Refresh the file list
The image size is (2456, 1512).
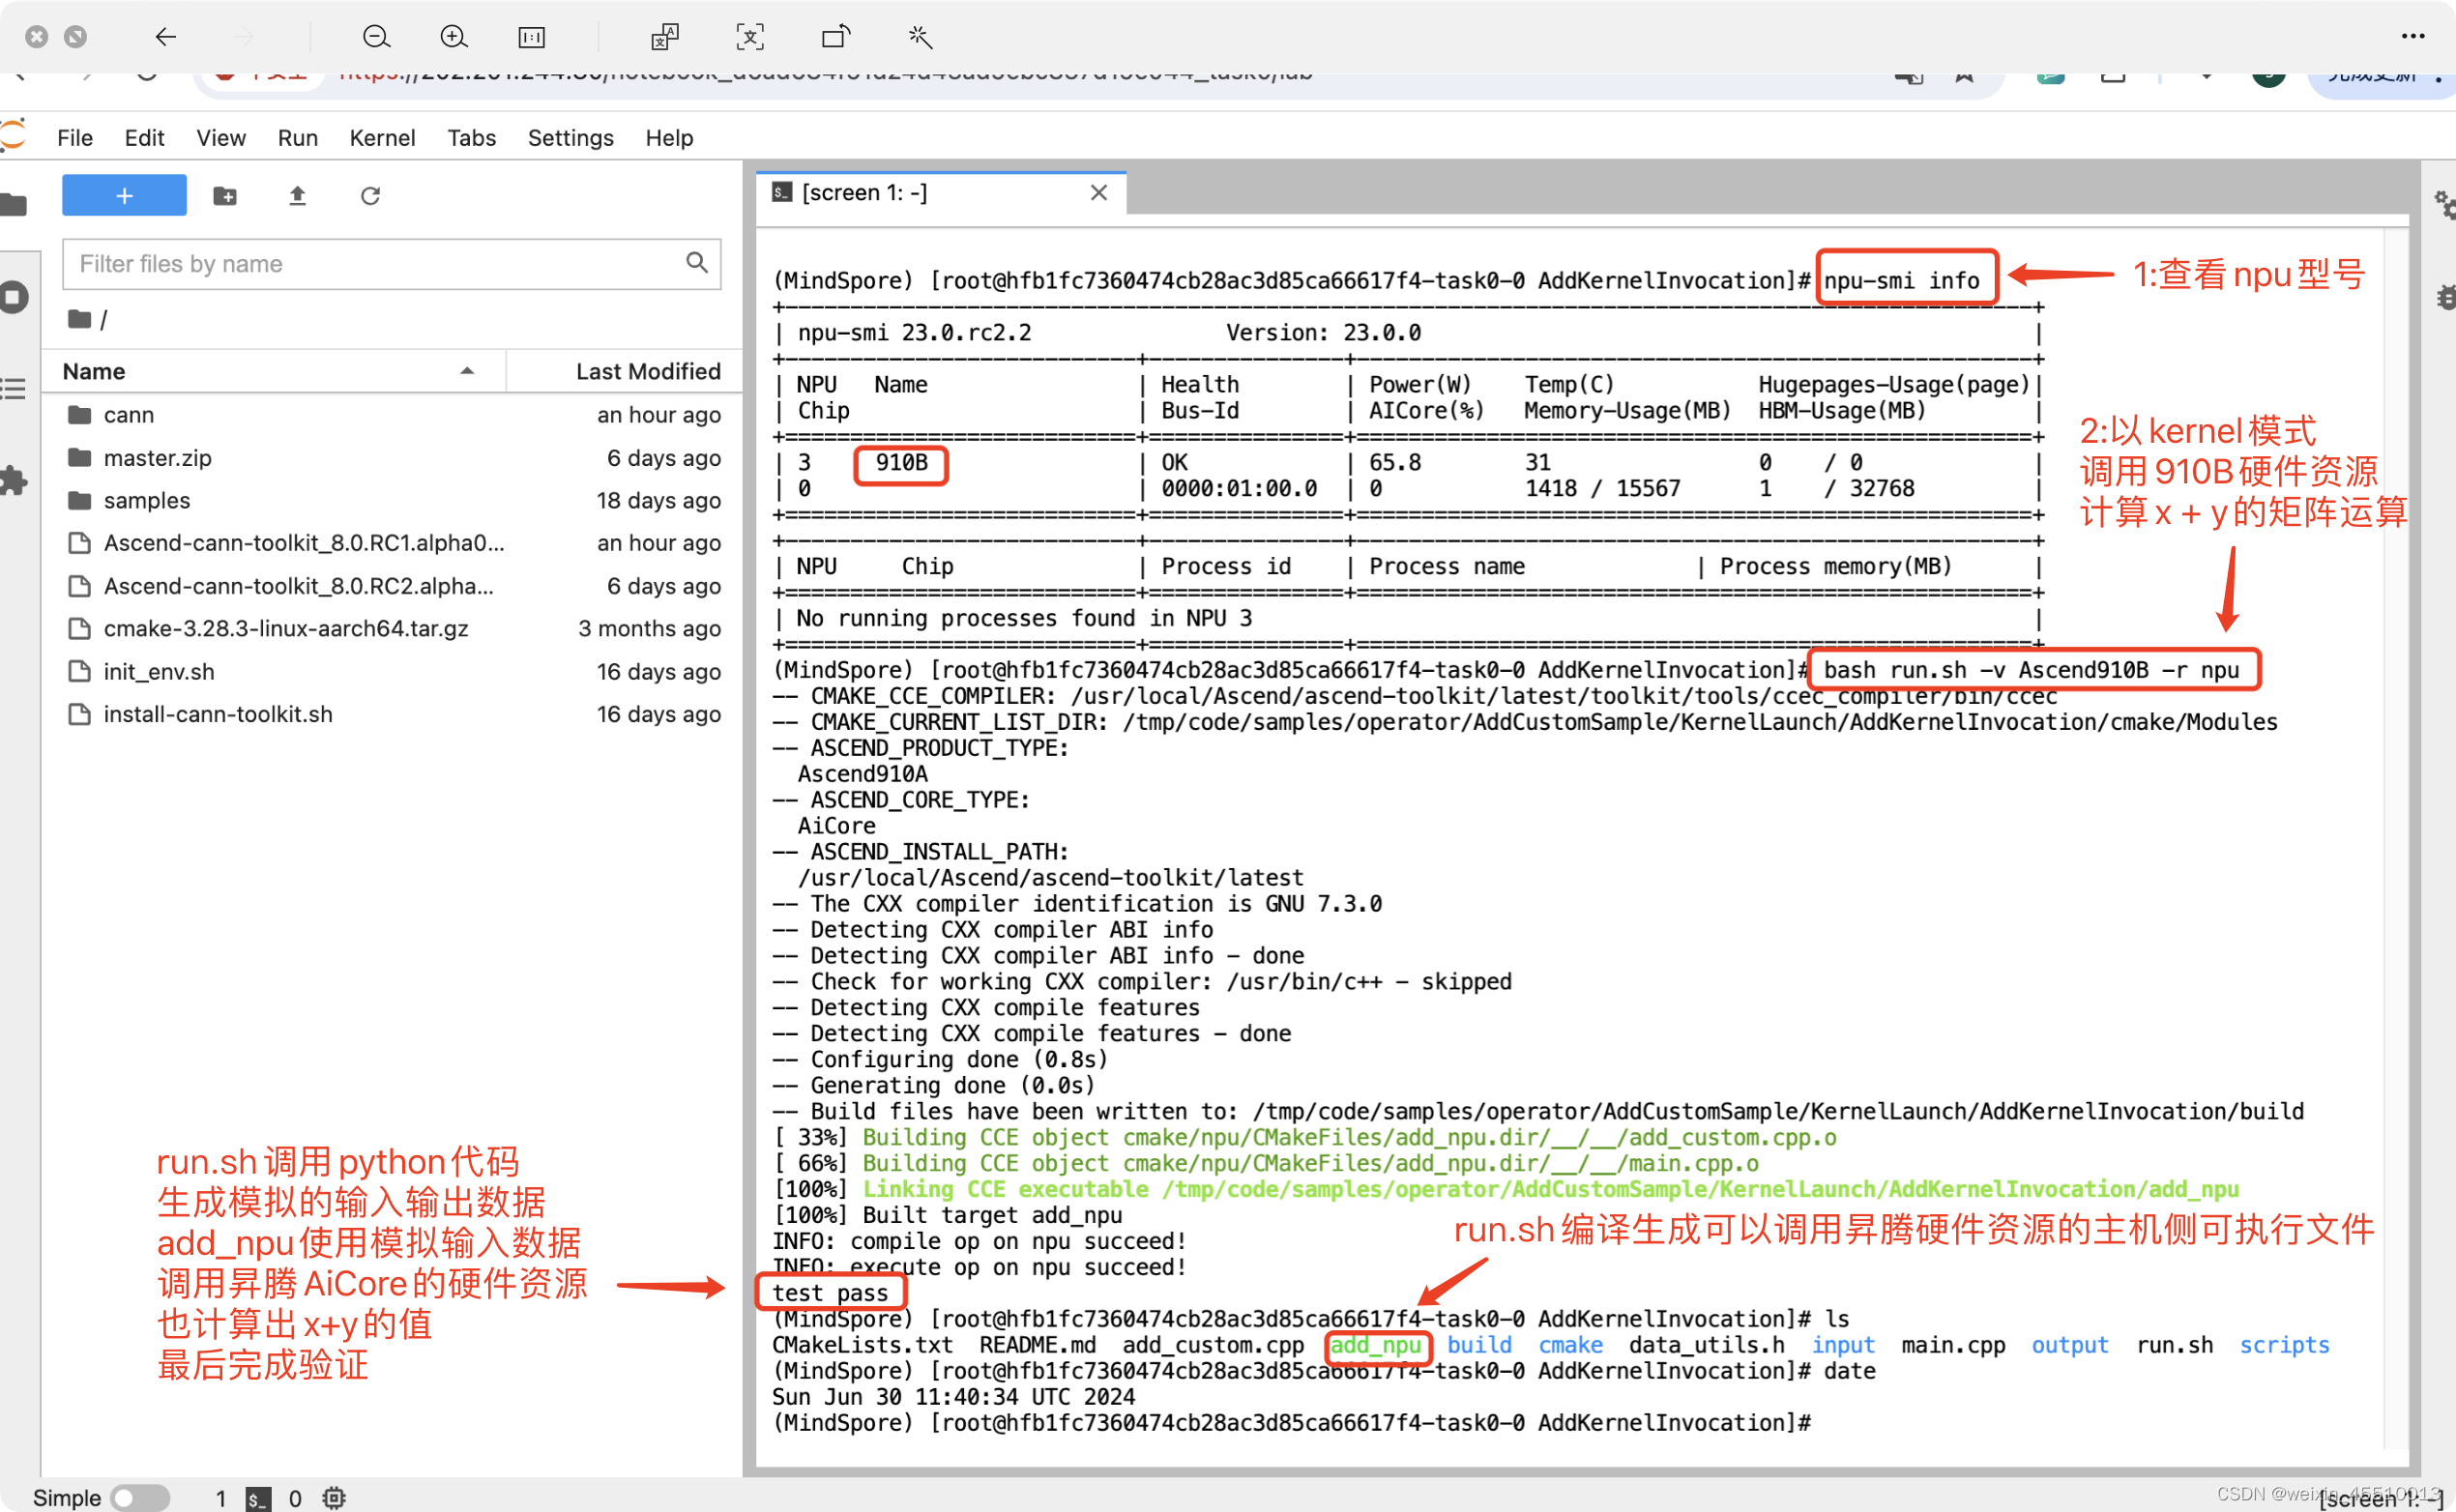pos(370,195)
